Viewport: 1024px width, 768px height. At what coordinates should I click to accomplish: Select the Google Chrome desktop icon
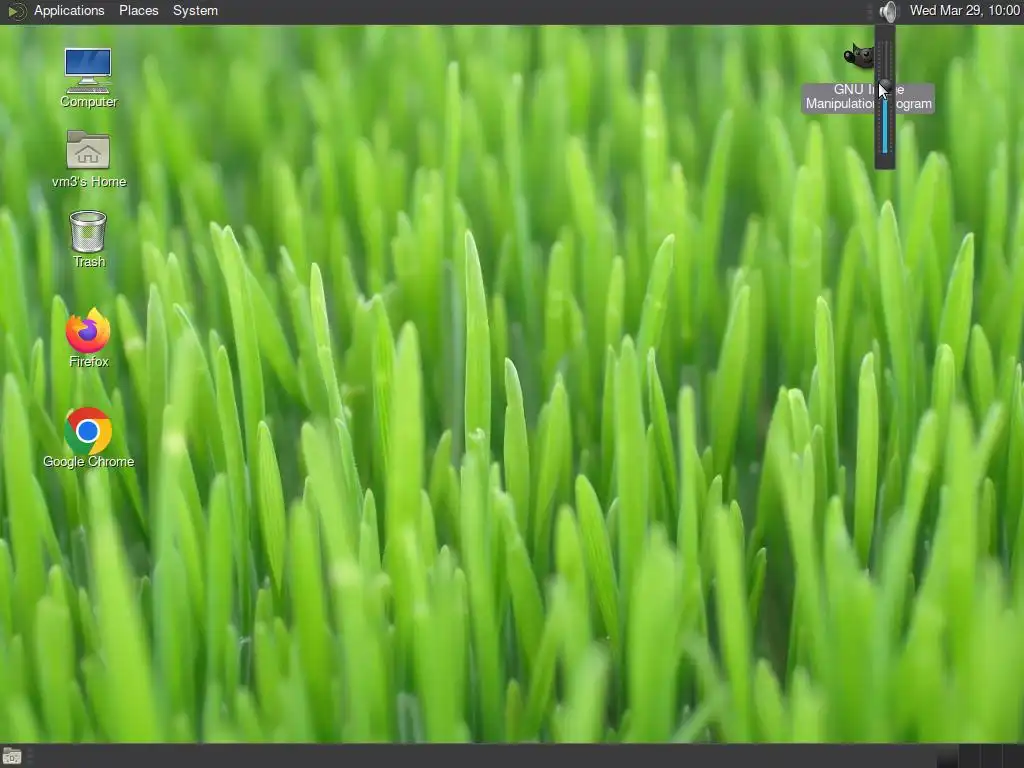pyautogui.click(x=88, y=431)
